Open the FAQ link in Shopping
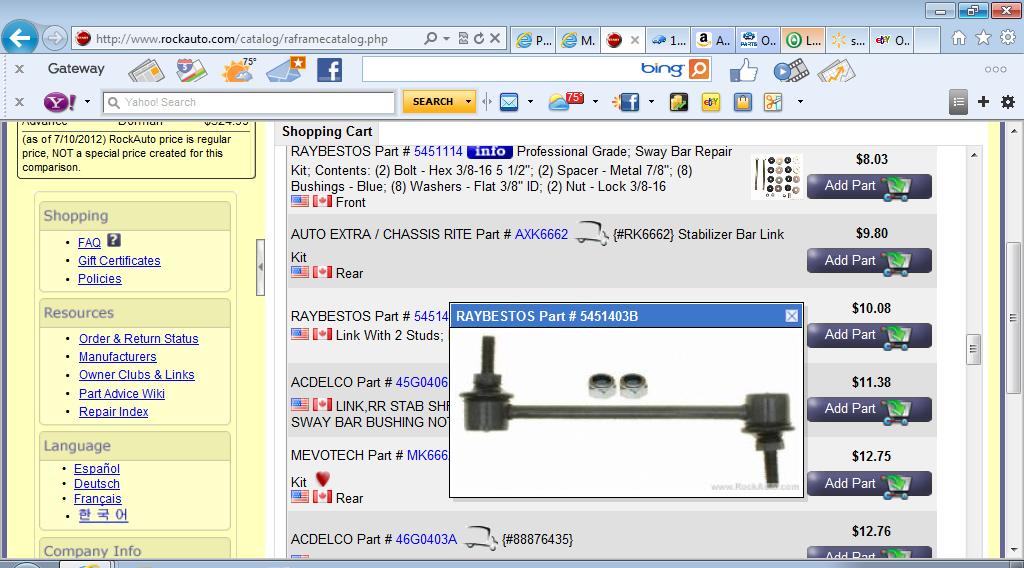1024x568 pixels. (x=89, y=243)
